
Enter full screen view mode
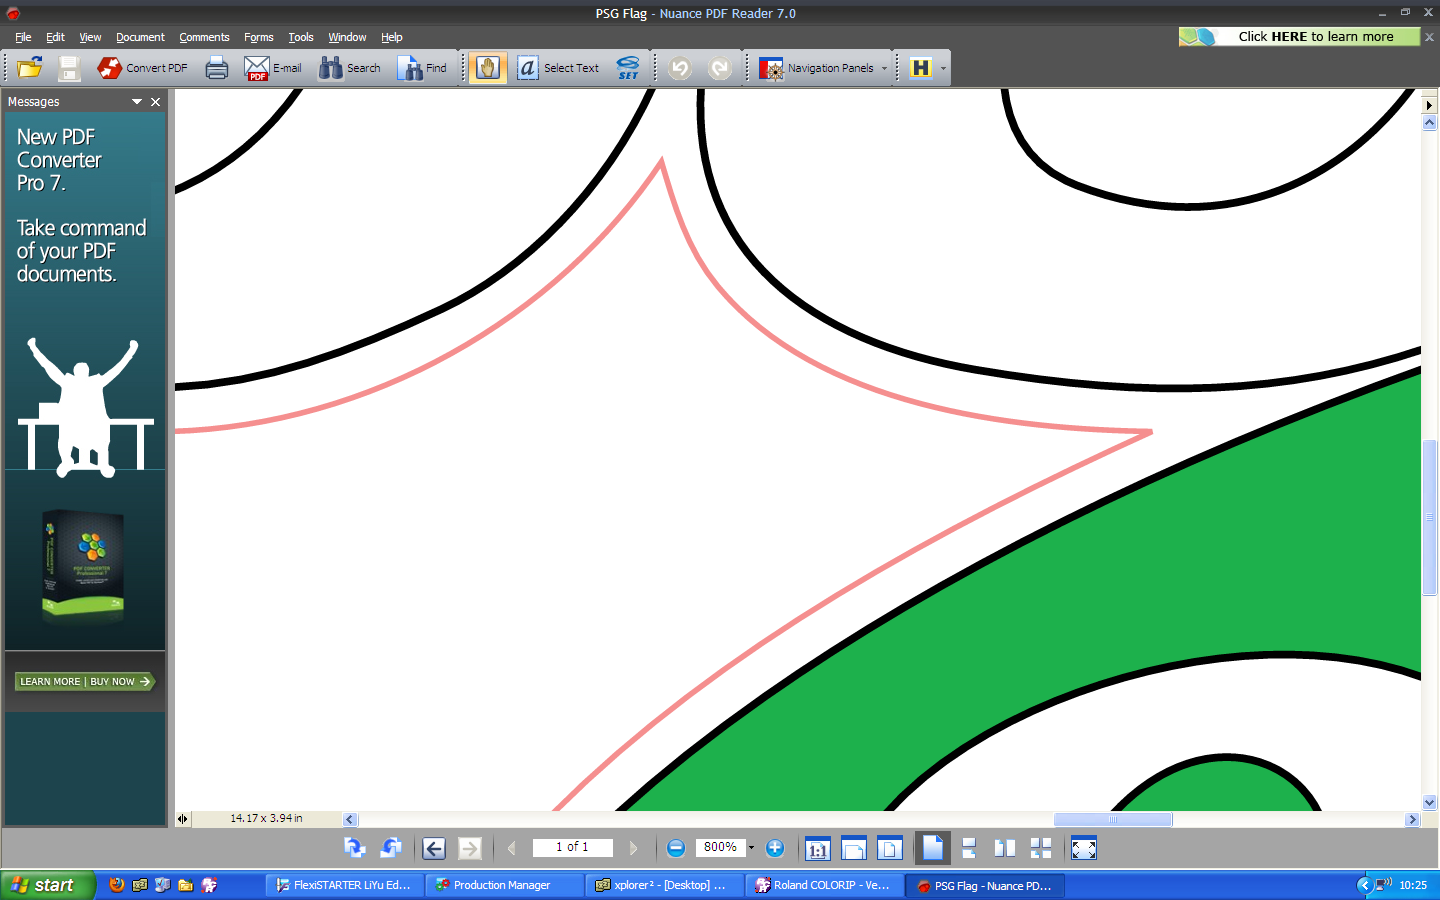coord(1083,848)
